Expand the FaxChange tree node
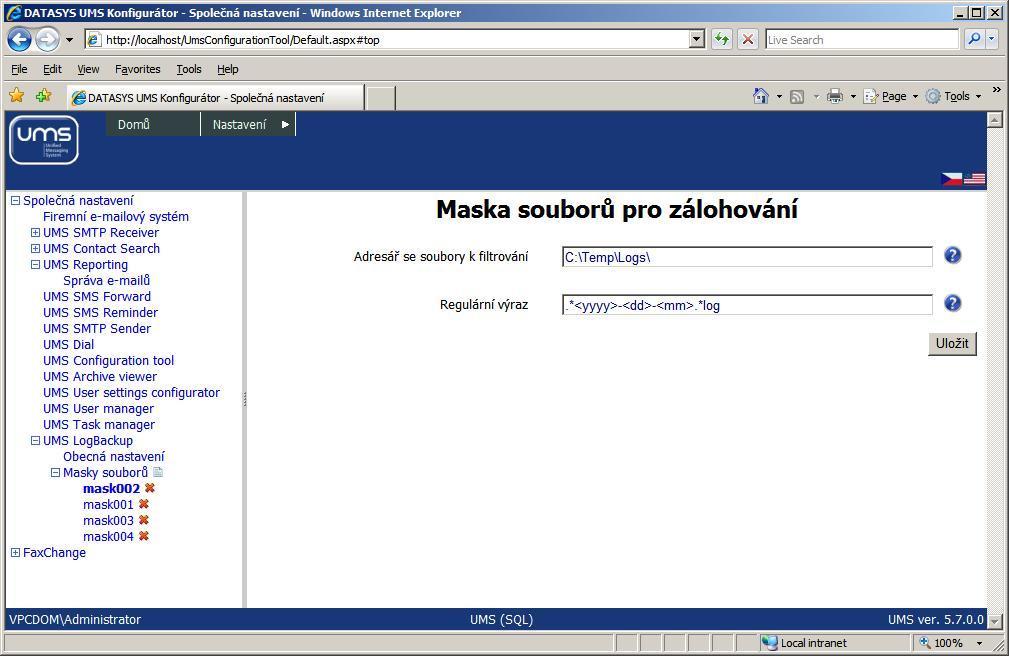The image size is (1009, 656). [15, 552]
